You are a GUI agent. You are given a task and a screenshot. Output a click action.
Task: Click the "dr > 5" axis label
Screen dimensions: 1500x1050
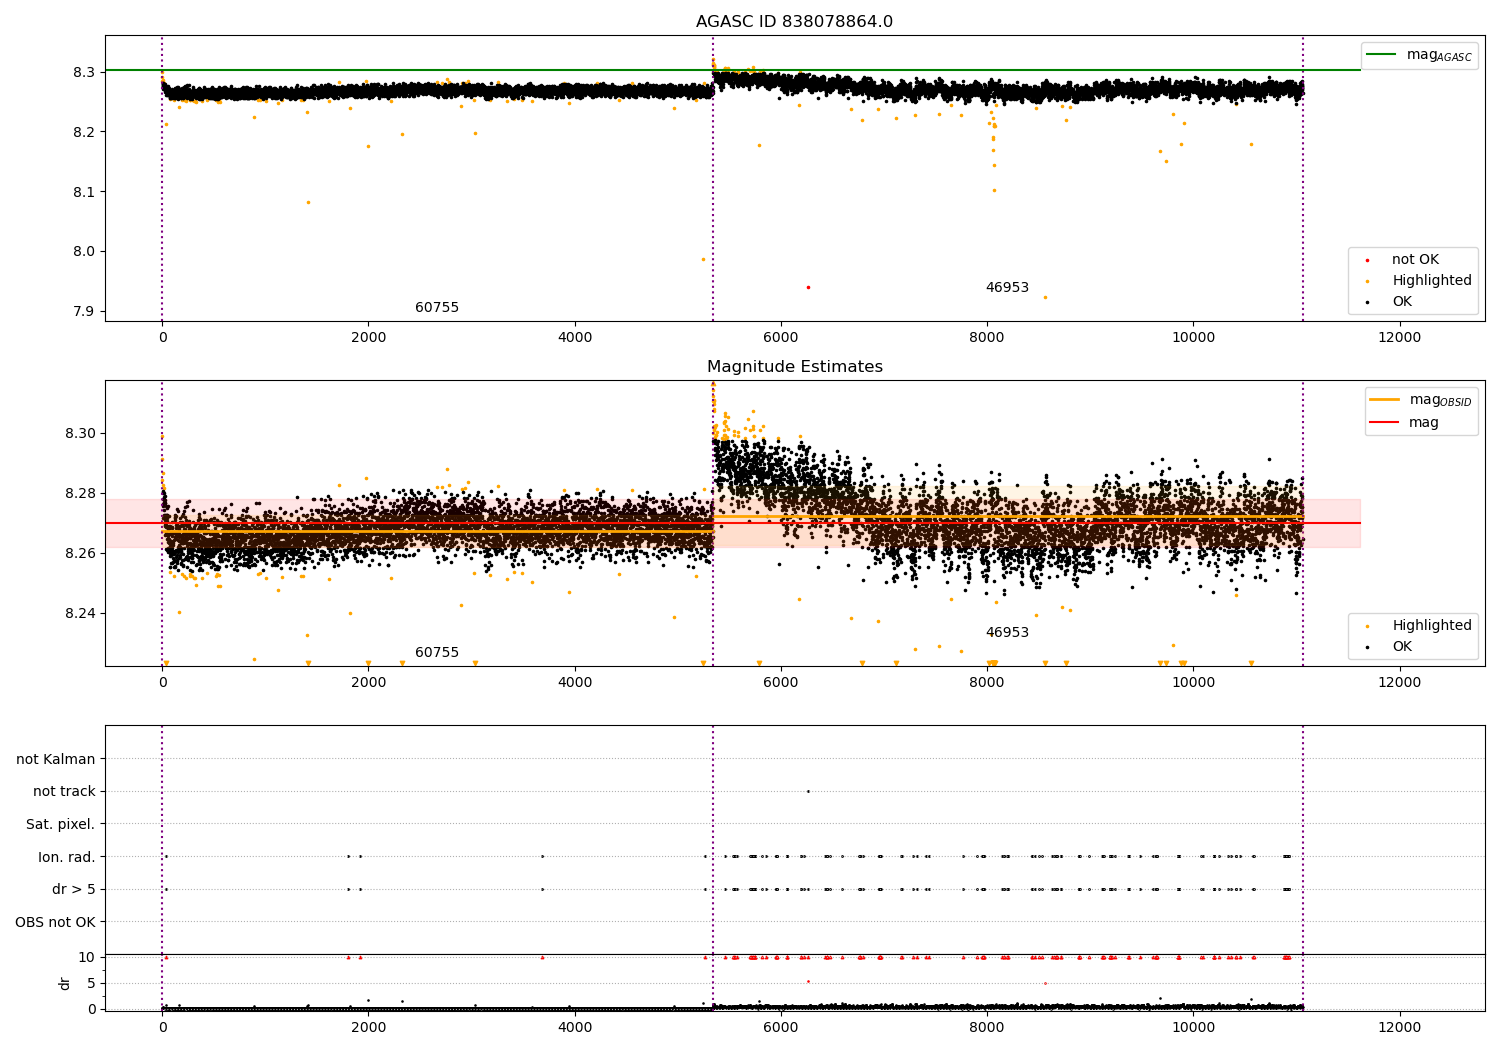point(74,890)
